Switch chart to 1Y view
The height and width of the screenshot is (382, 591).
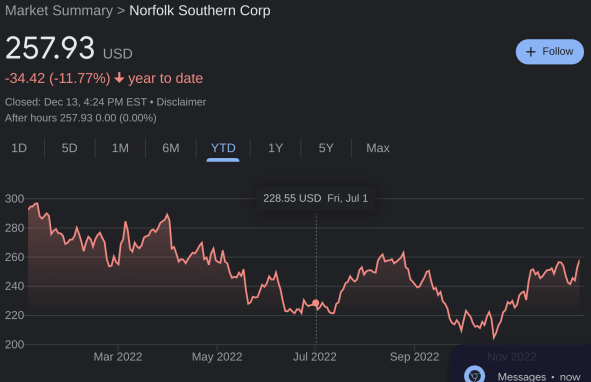click(x=276, y=148)
